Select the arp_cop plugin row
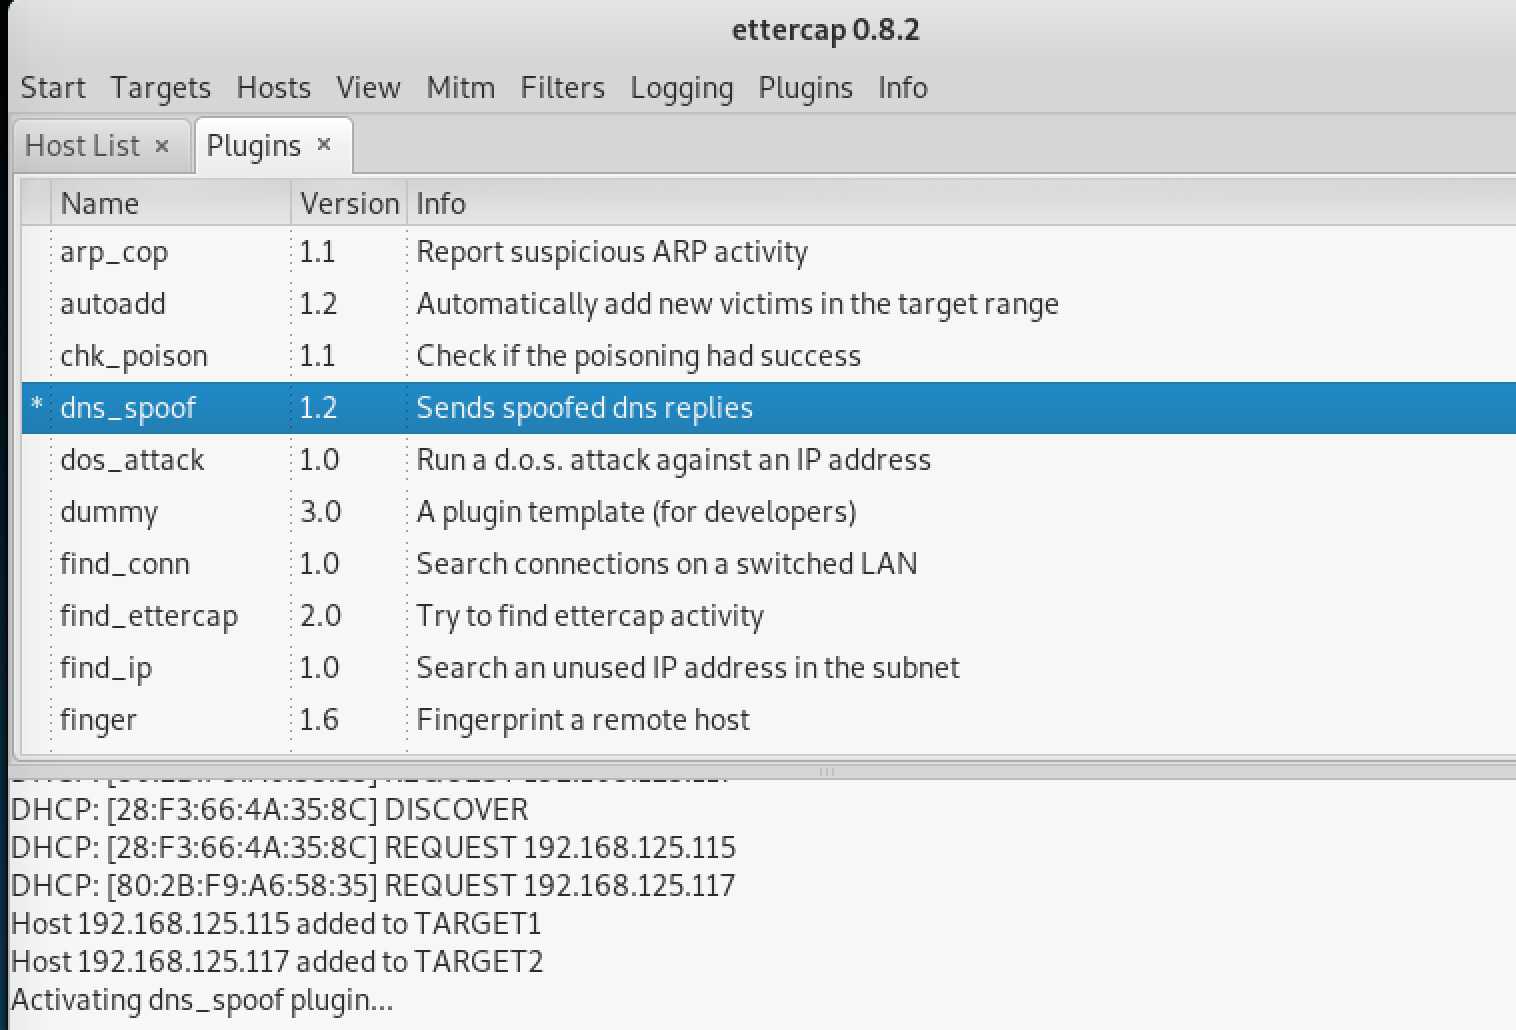This screenshot has height=1030, width=1516. (768, 252)
